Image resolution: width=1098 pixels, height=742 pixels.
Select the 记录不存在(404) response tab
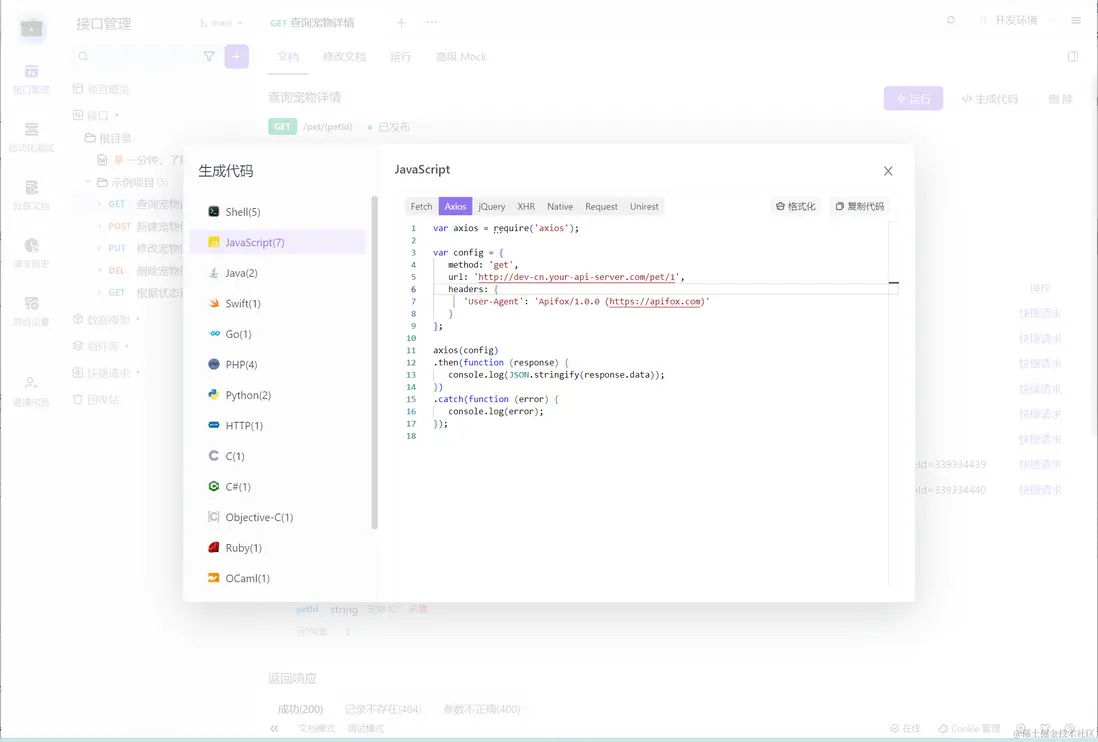click(x=383, y=709)
